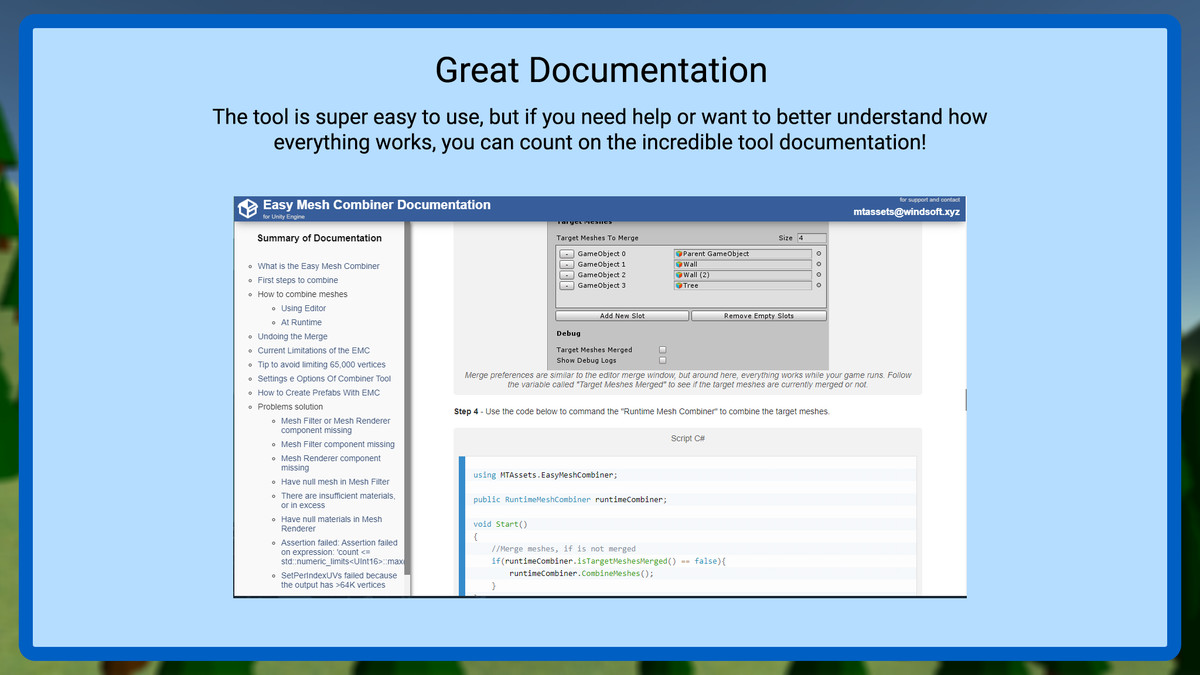Screen dimensions: 1200x675
Task: Enable the 'Show Debug Logs' checkbox
Action: (x=663, y=360)
